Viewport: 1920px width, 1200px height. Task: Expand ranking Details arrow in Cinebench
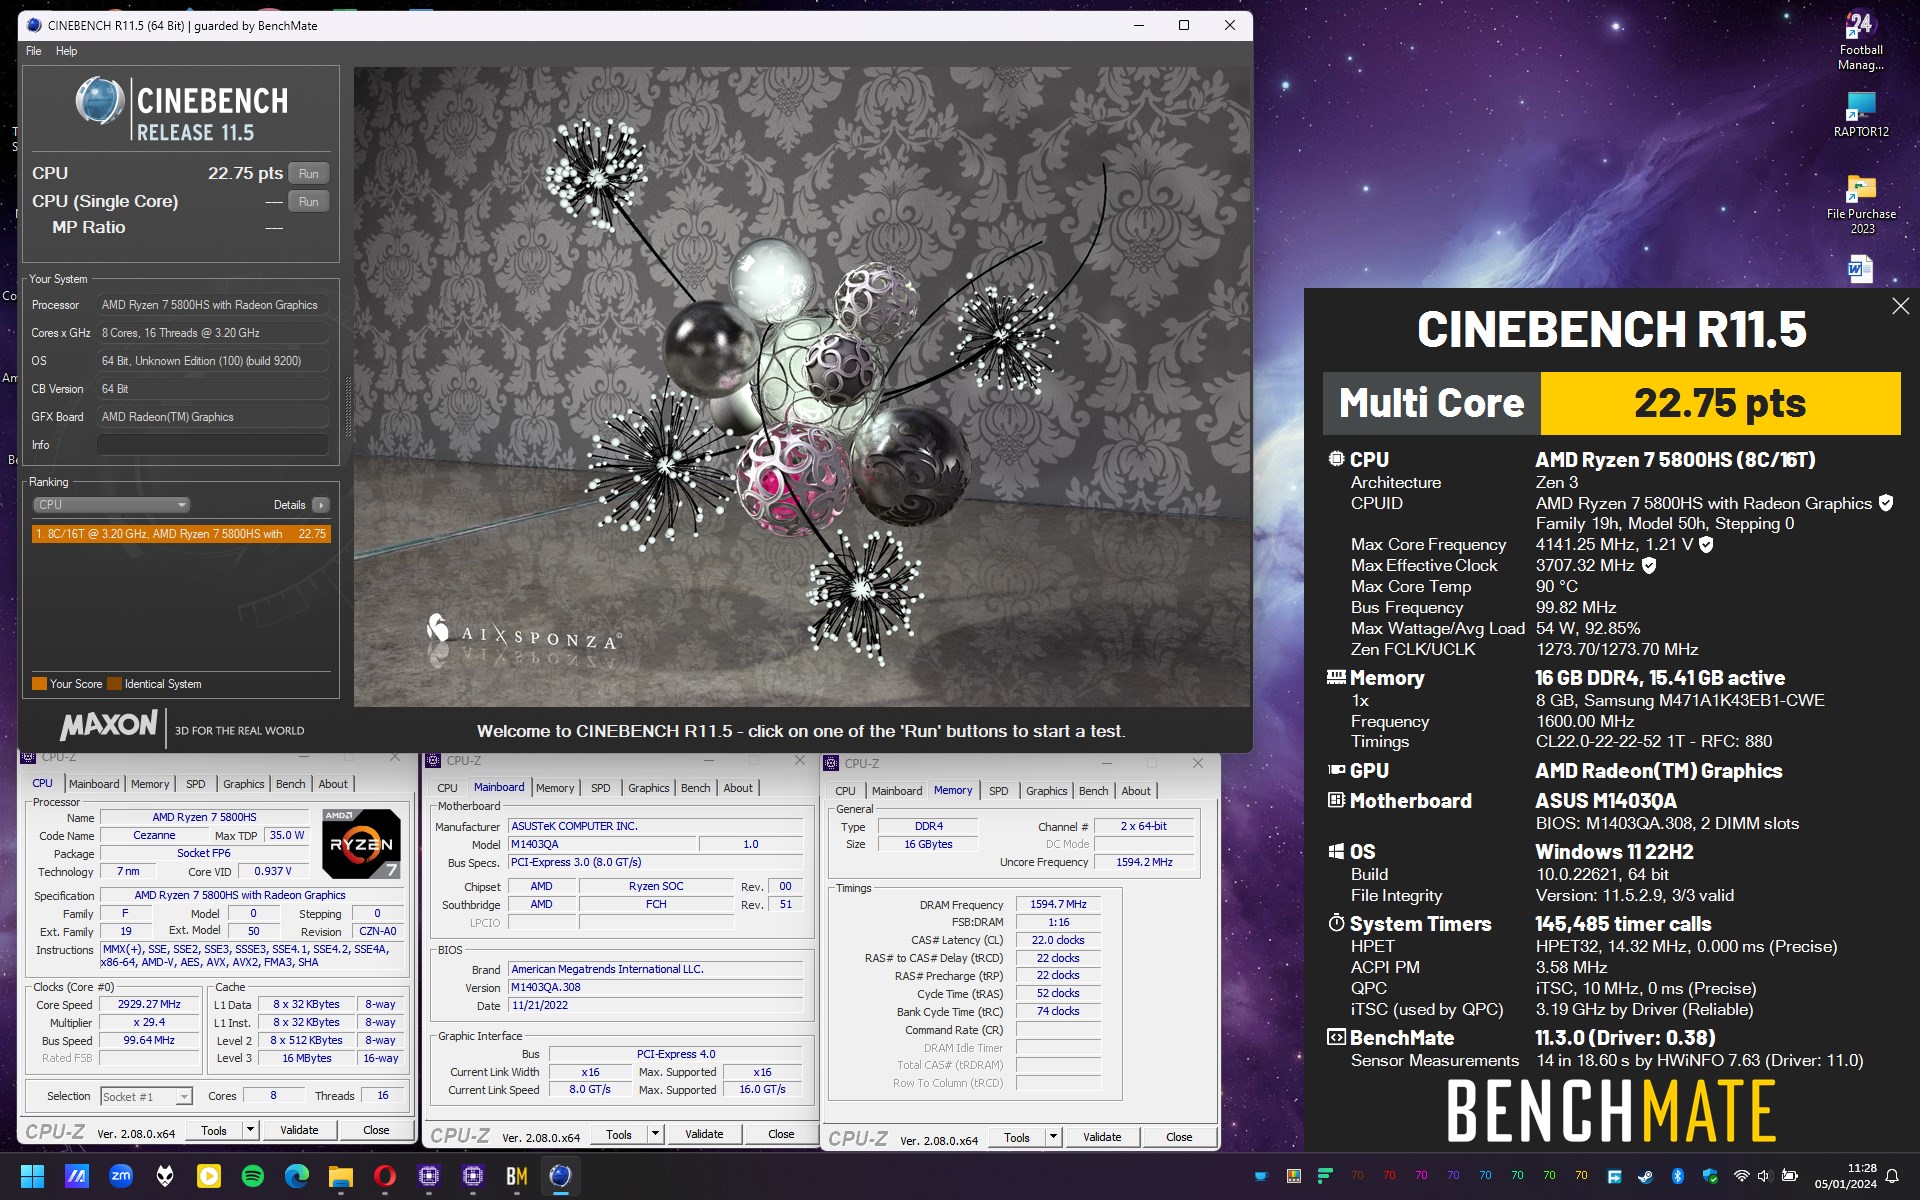point(320,505)
